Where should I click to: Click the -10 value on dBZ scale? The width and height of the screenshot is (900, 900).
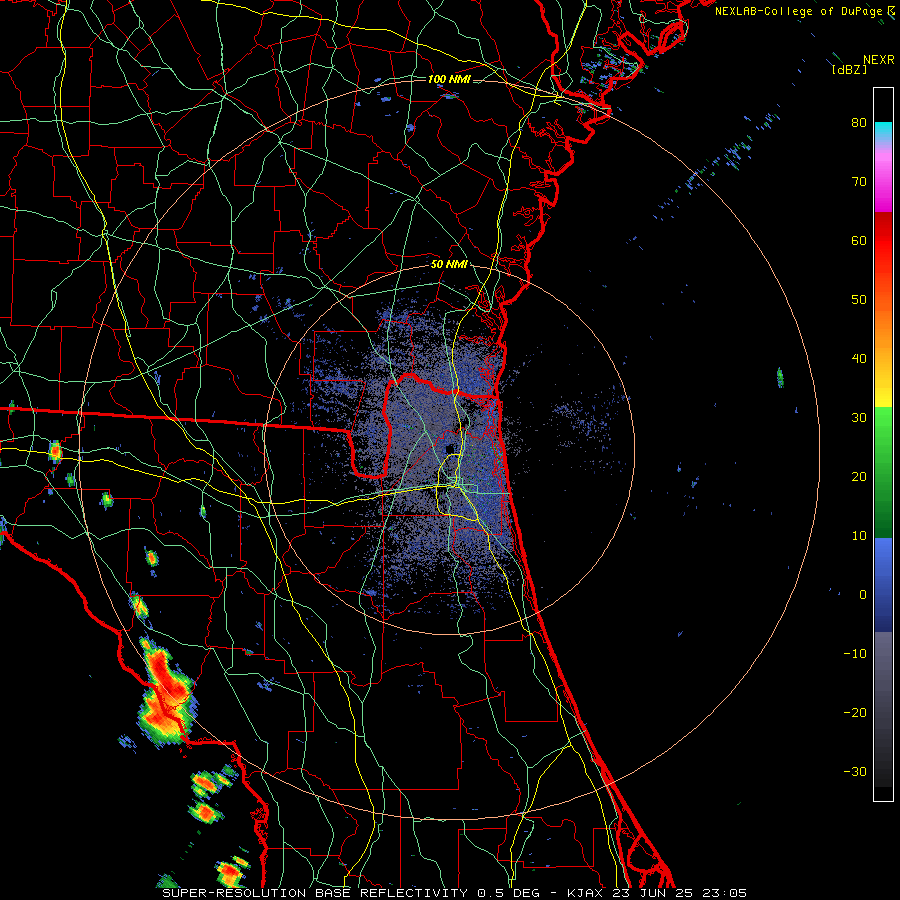coord(855,654)
